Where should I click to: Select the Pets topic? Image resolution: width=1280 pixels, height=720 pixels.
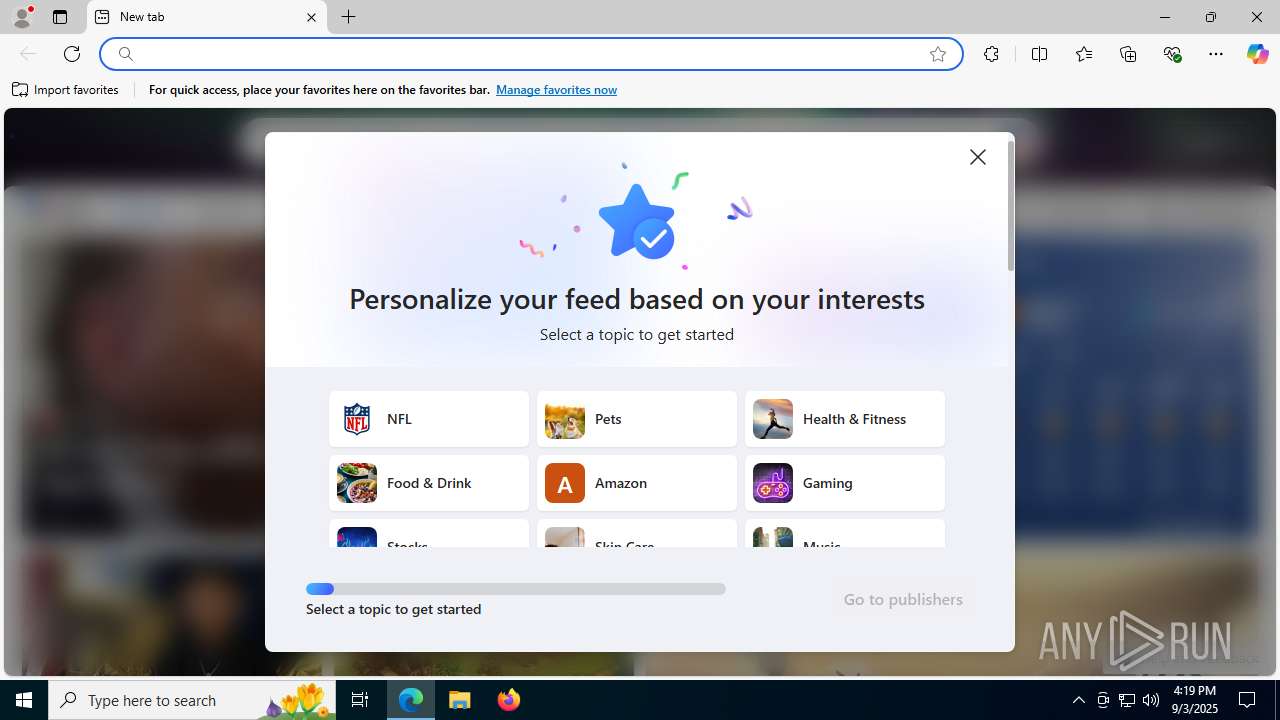[637, 419]
